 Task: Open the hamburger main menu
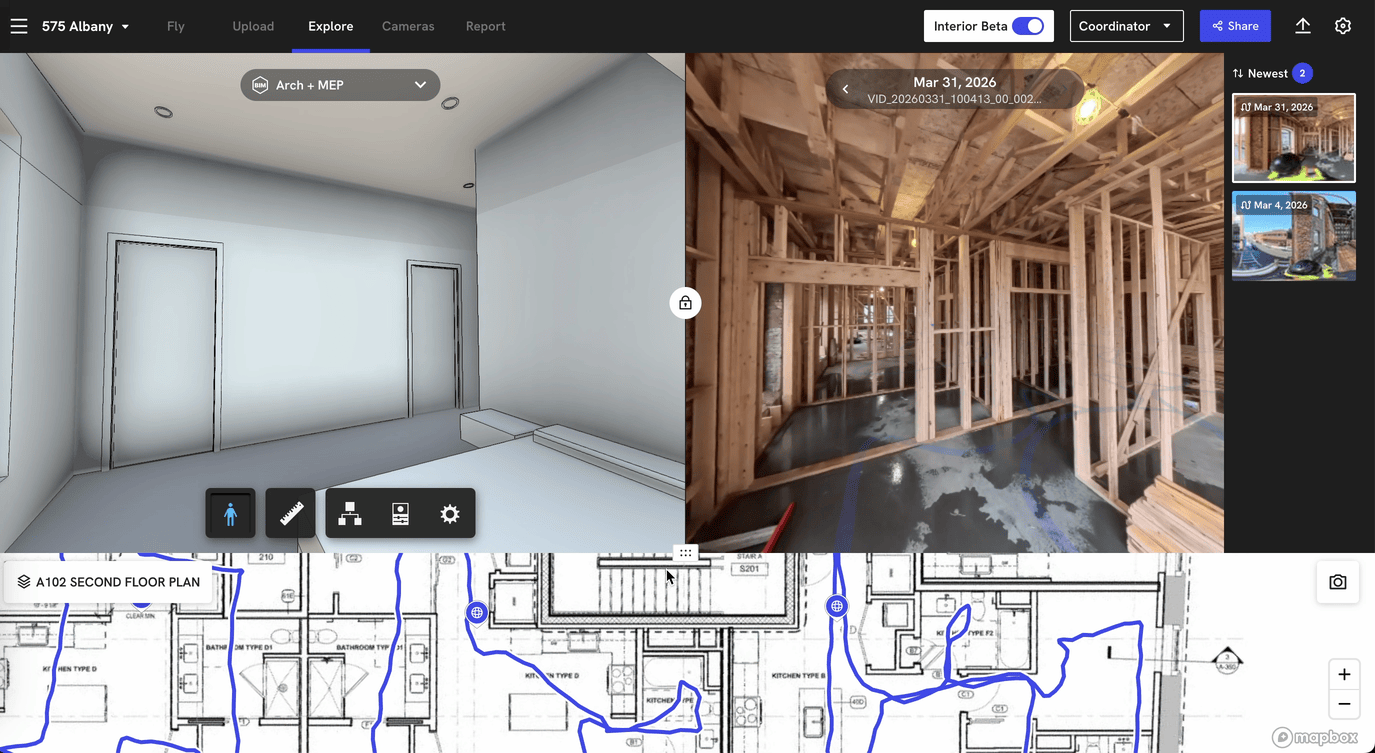(x=19, y=26)
